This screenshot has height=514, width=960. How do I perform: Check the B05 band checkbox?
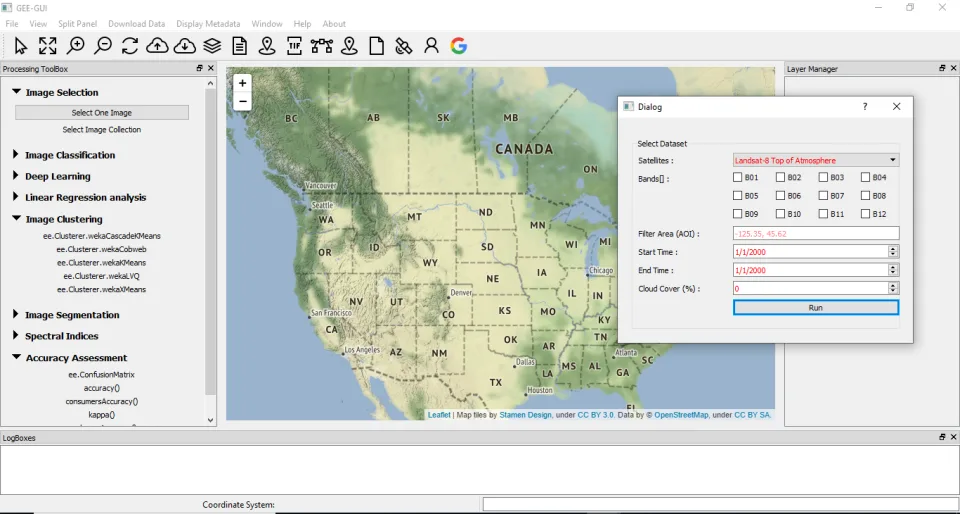738,196
